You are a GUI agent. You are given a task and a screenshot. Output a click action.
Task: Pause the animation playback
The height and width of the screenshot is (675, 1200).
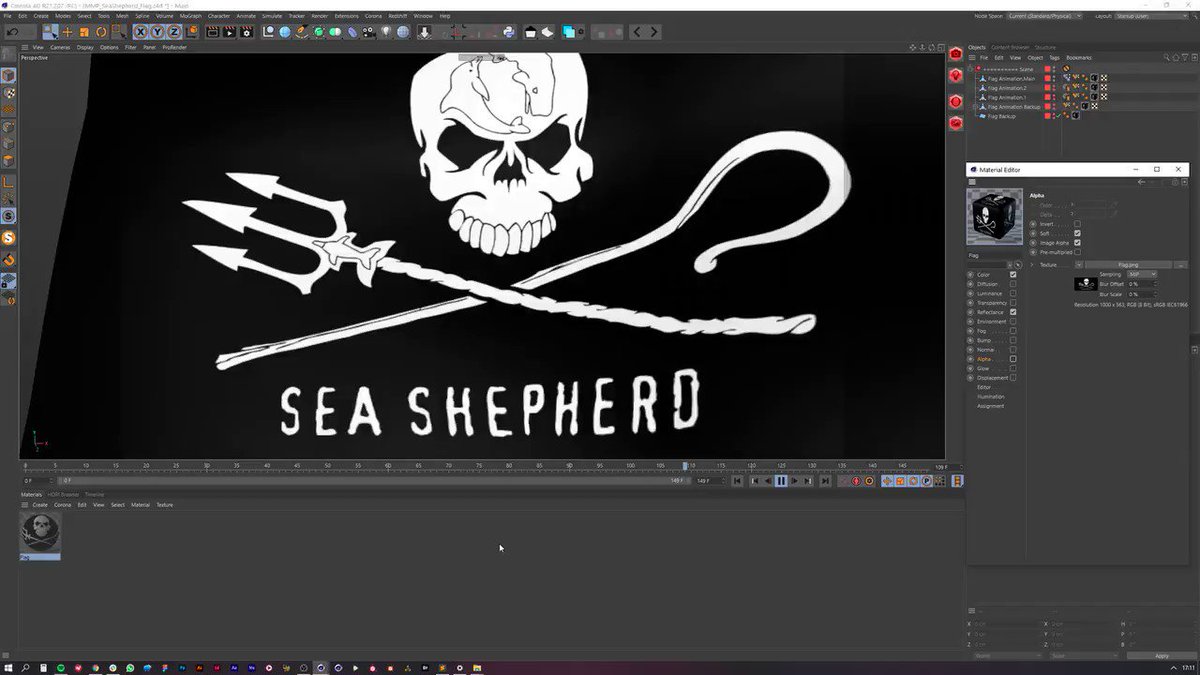pyautogui.click(x=781, y=481)
